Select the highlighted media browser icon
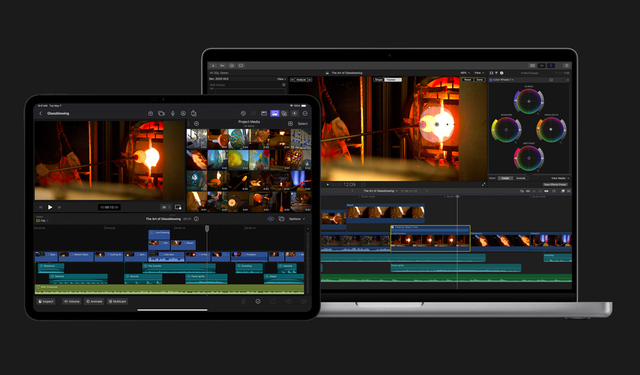This screenshot has width=640, height=375. (275, 113)
